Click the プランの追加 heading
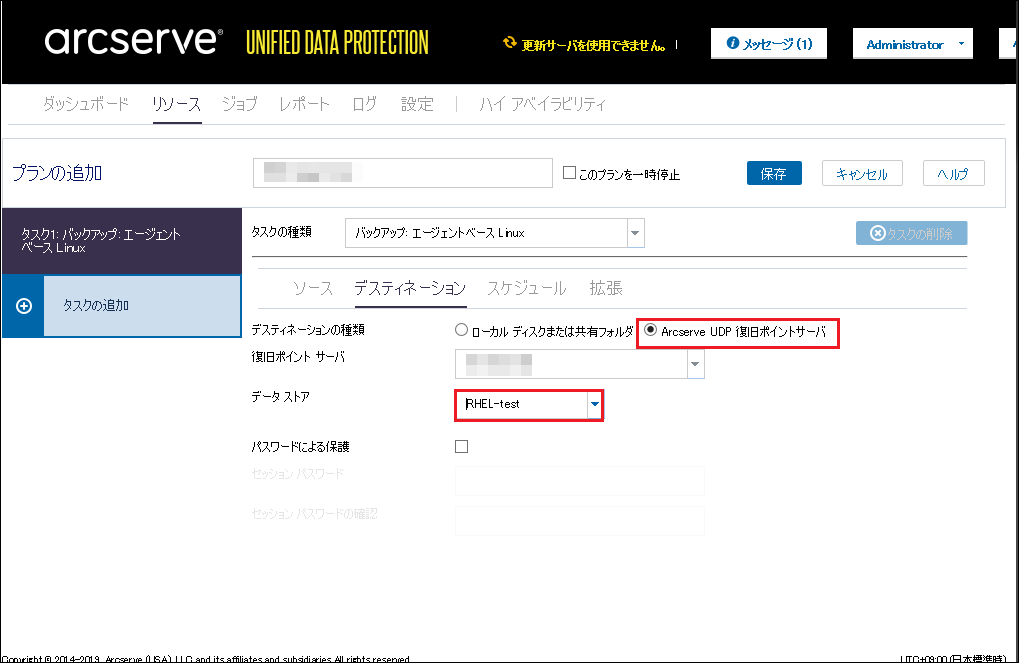1019x663 pixels. point(57,173)
